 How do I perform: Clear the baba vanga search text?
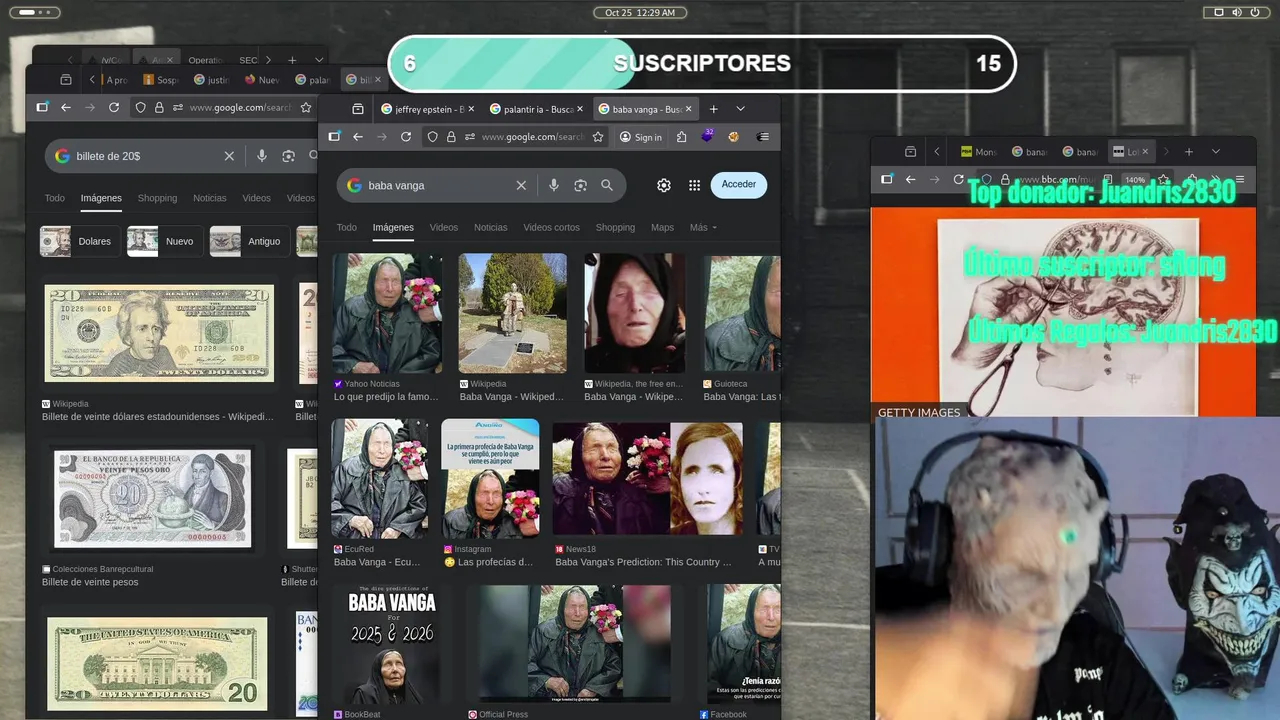click(521, 185)
